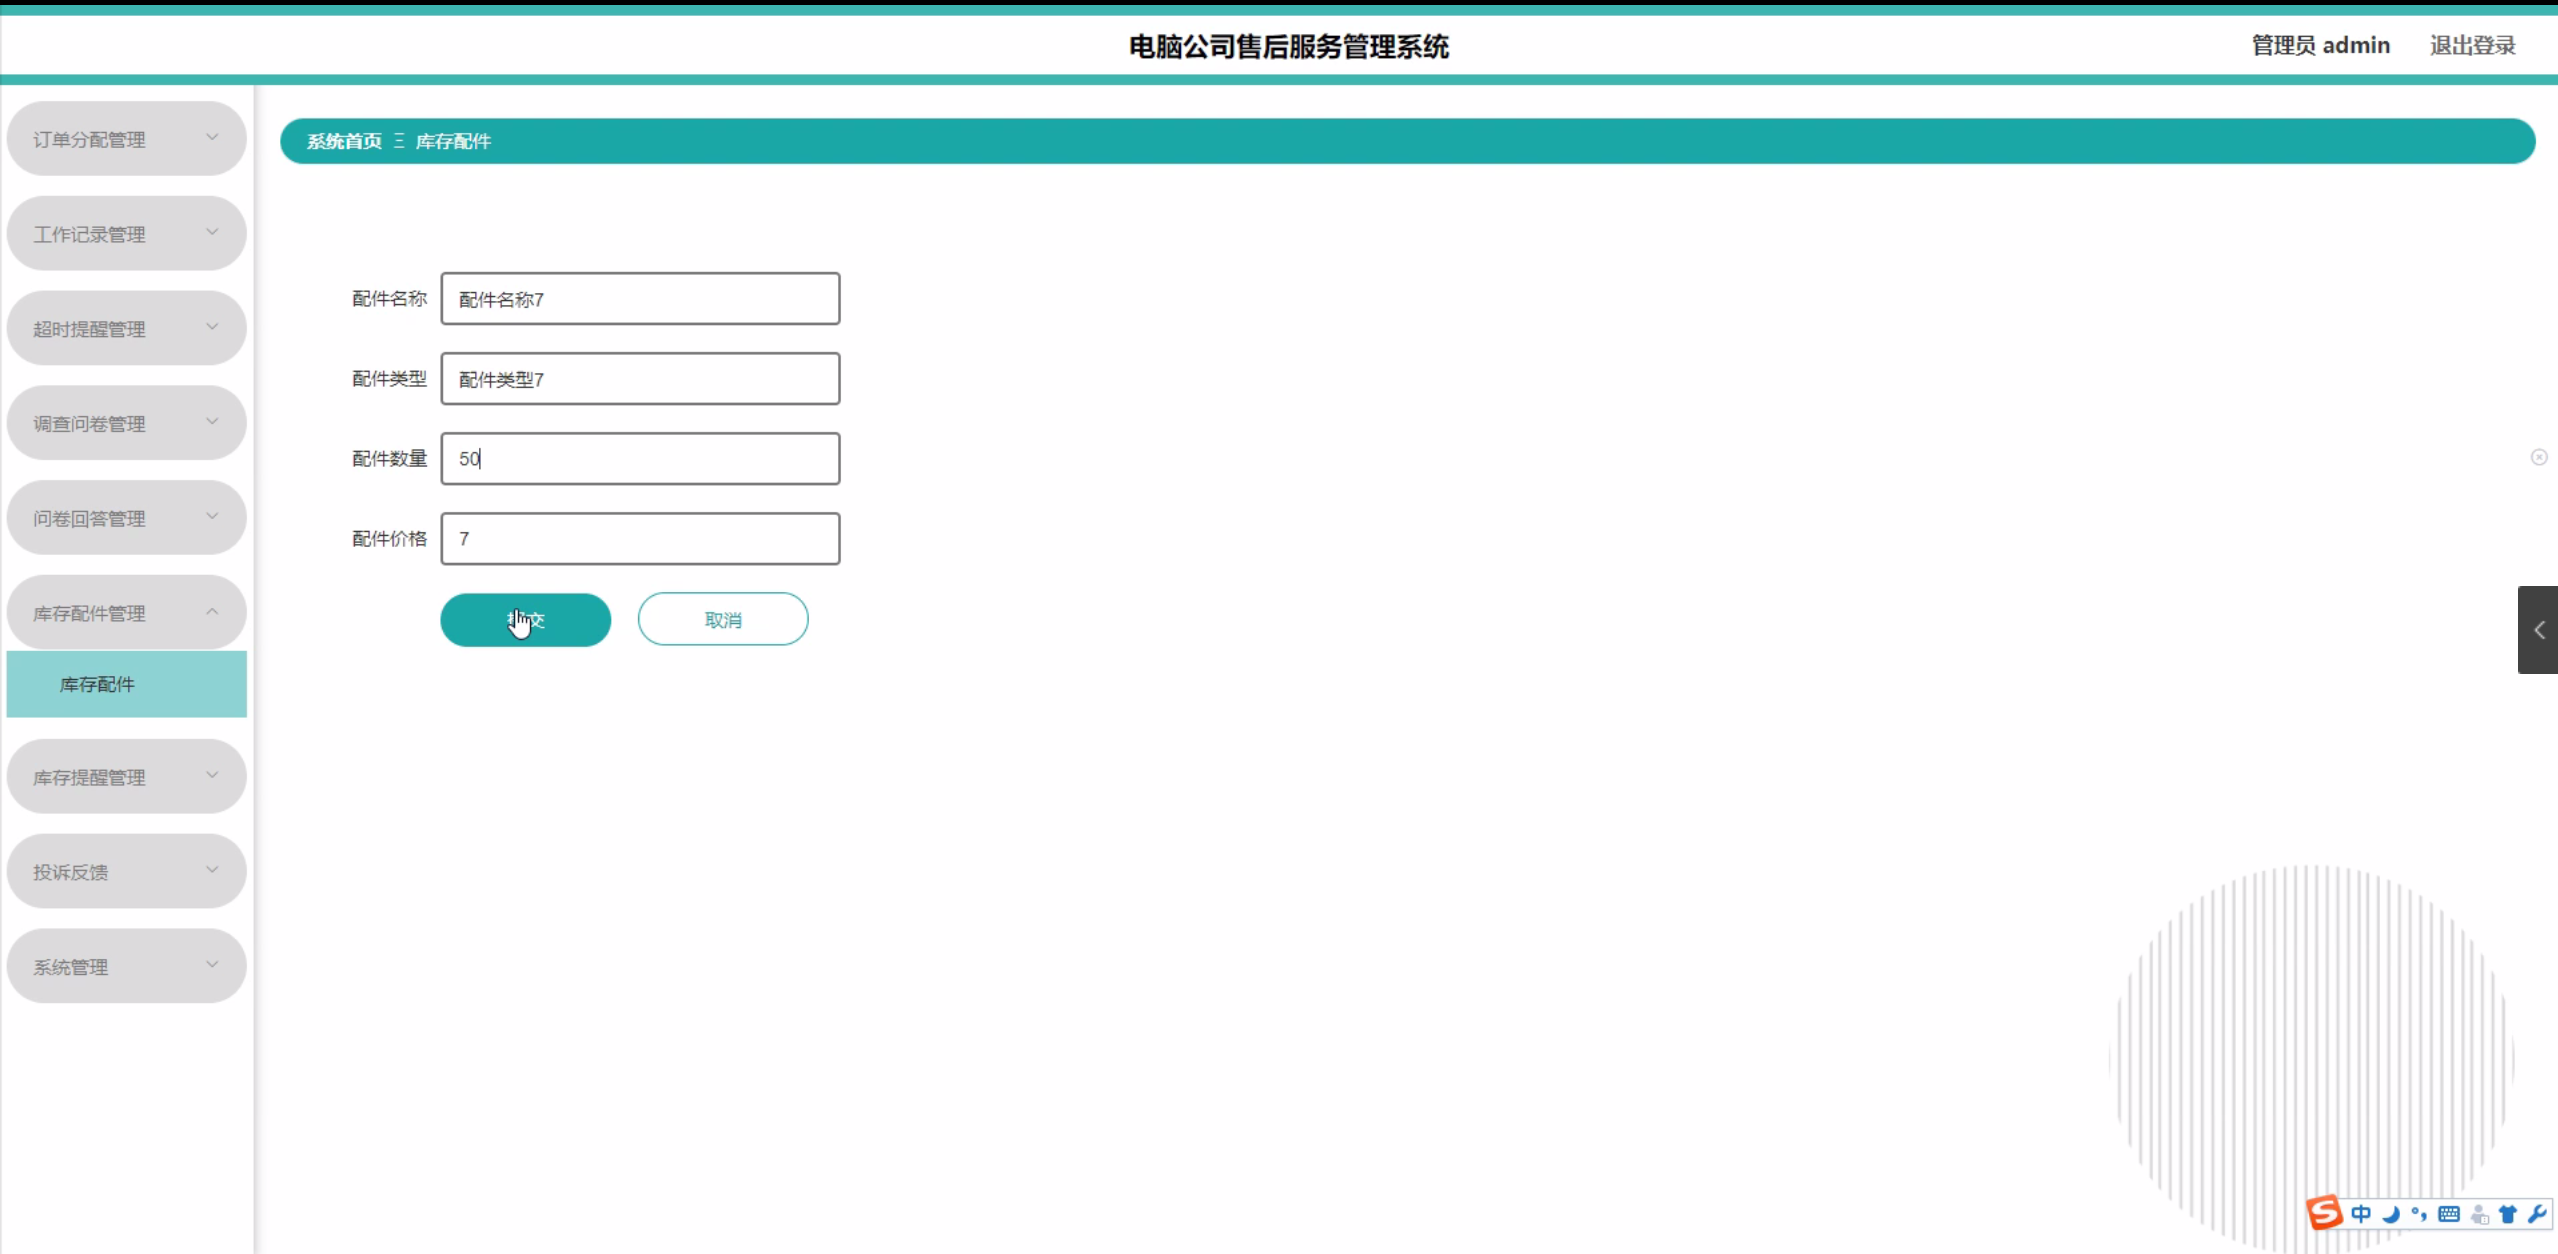2558x1254 pixels.
Task: Expand the dark side panel arrow handle
Action: pyautogui.click(x=2538, y=630)
